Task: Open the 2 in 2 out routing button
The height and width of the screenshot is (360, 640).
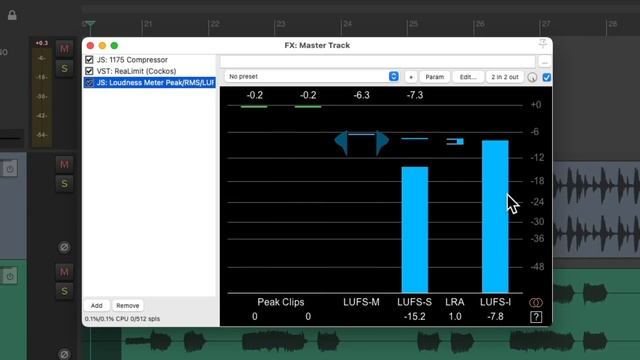Action: click(505, 77)
